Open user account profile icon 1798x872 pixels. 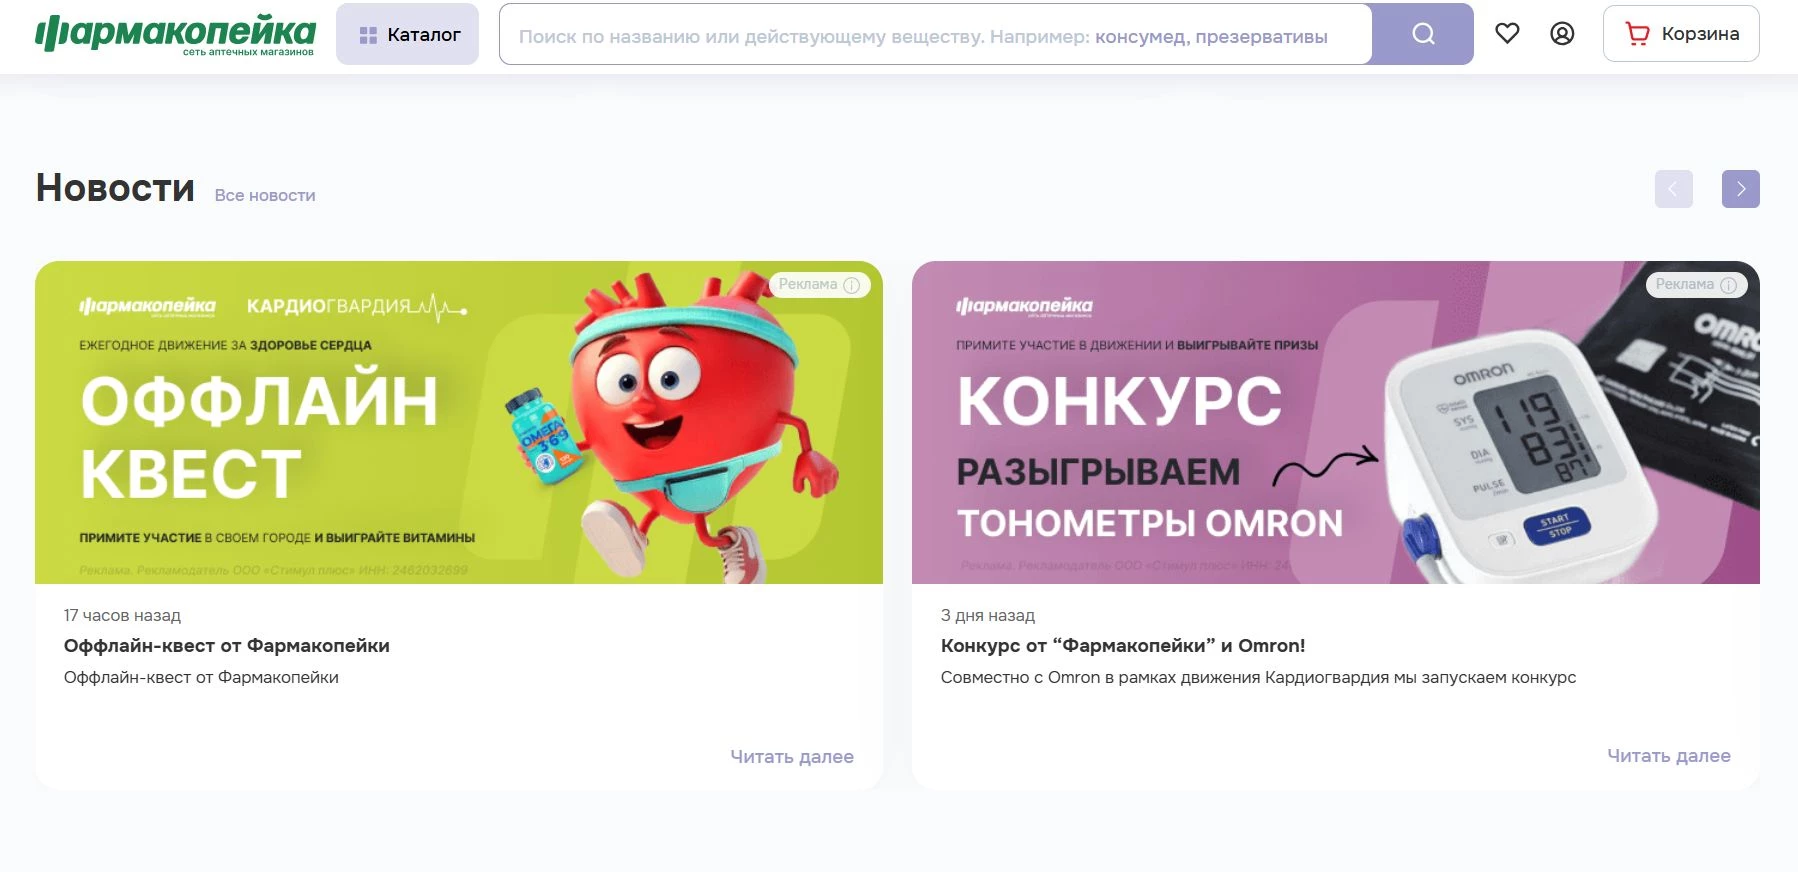click(1562, 33)
